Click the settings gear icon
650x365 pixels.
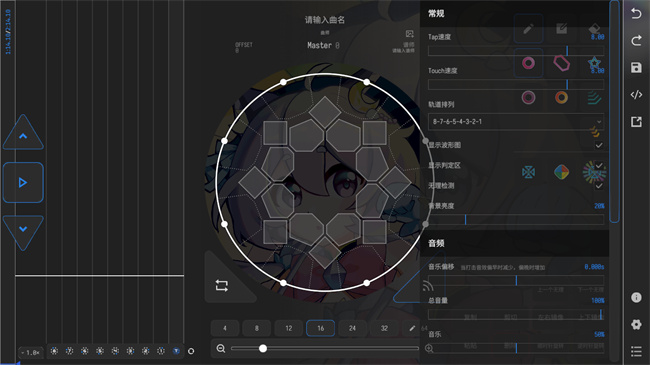(x=636, y=324)
